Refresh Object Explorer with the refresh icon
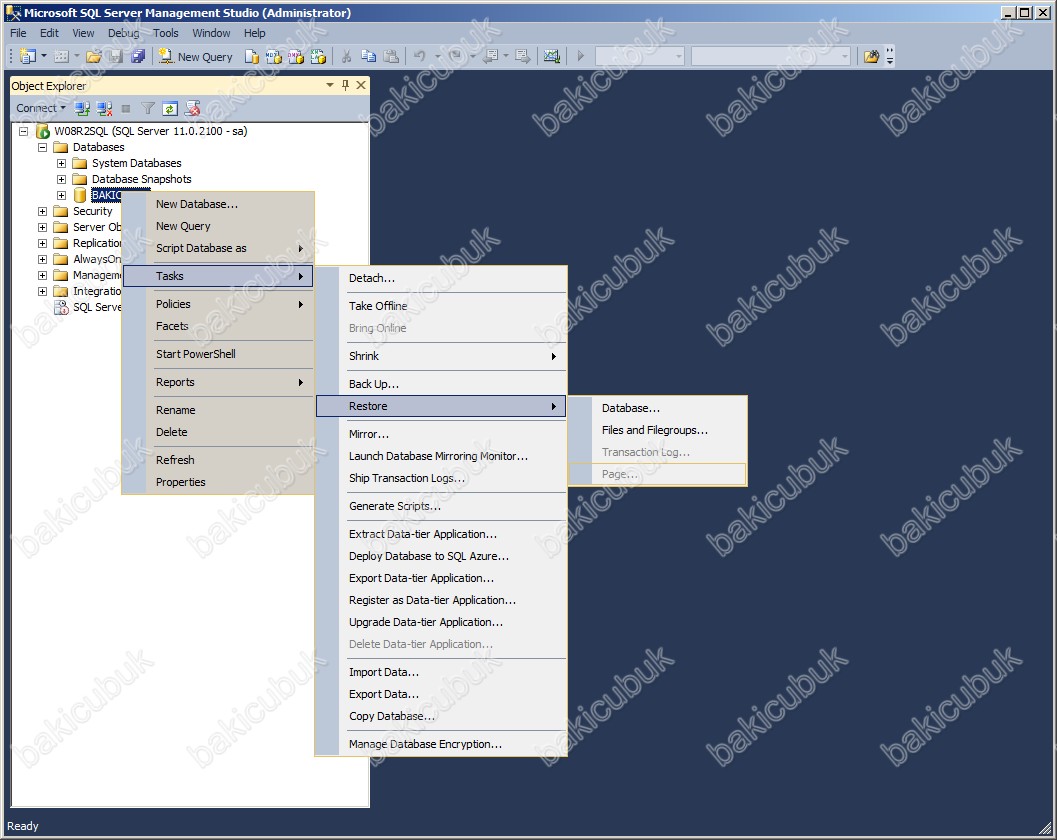1057x840 pixels. pos(170,108)
